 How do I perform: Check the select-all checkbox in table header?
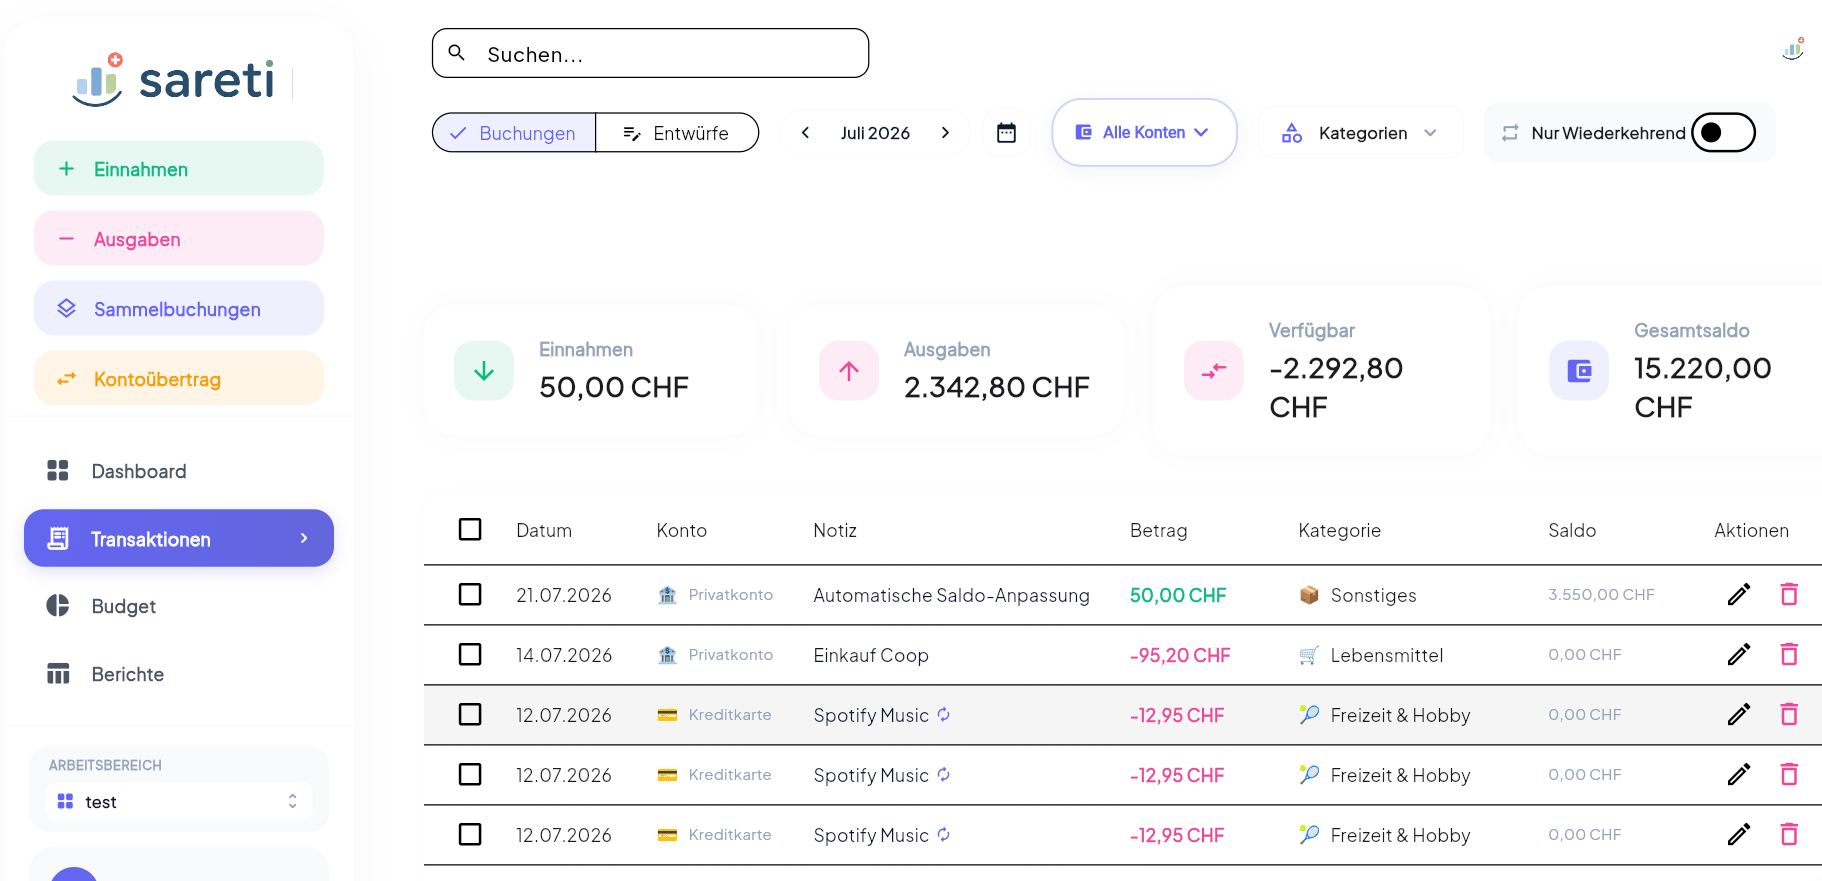click(x=470, y=530)
